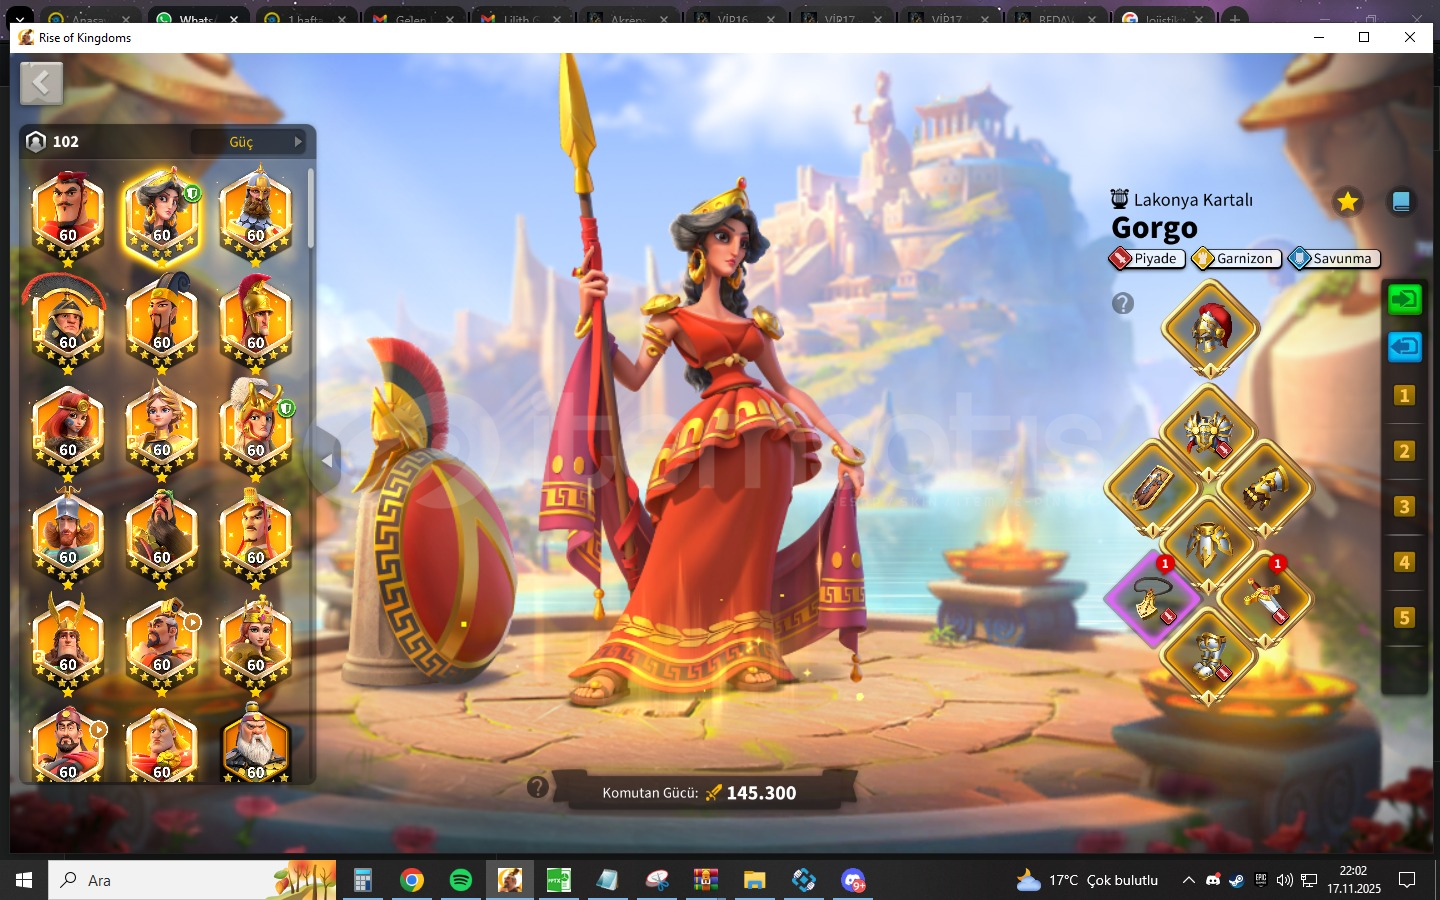Open Google Chrome from the taskbar

411,880
